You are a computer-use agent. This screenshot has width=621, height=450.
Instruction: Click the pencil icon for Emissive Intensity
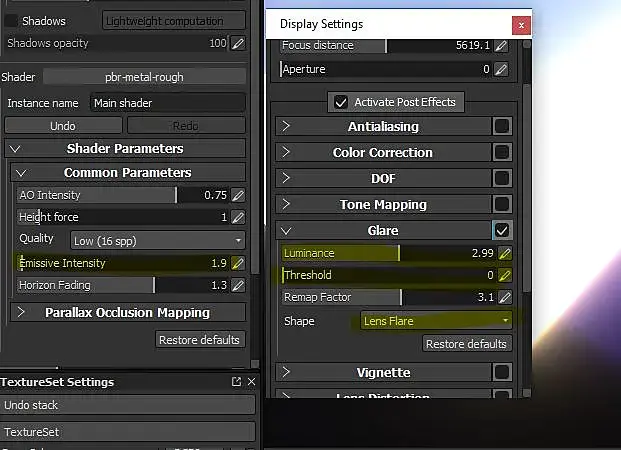tap(238, 263)
